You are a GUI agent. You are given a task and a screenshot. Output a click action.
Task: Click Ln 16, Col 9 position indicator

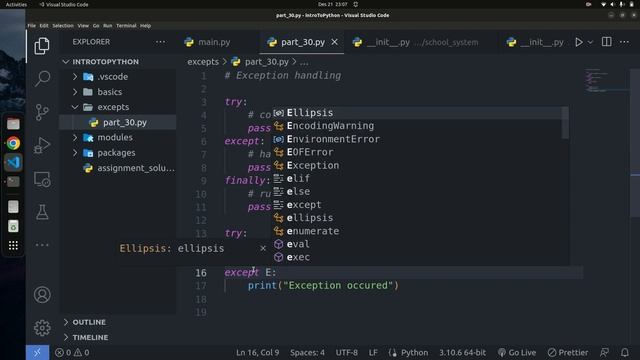coord(258,352)
